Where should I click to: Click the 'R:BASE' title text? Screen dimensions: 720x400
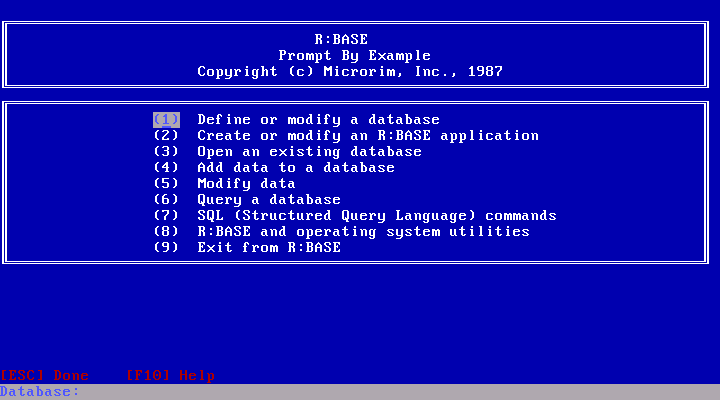point(341,39)
